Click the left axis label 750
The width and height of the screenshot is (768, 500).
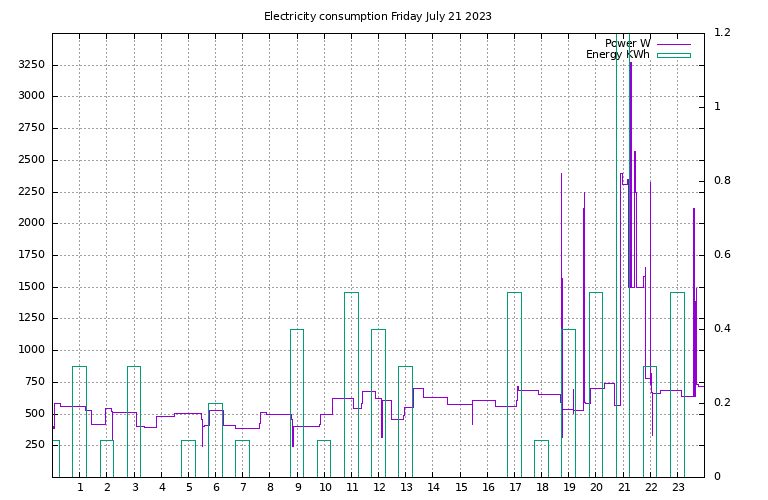[x=34, y=381]
